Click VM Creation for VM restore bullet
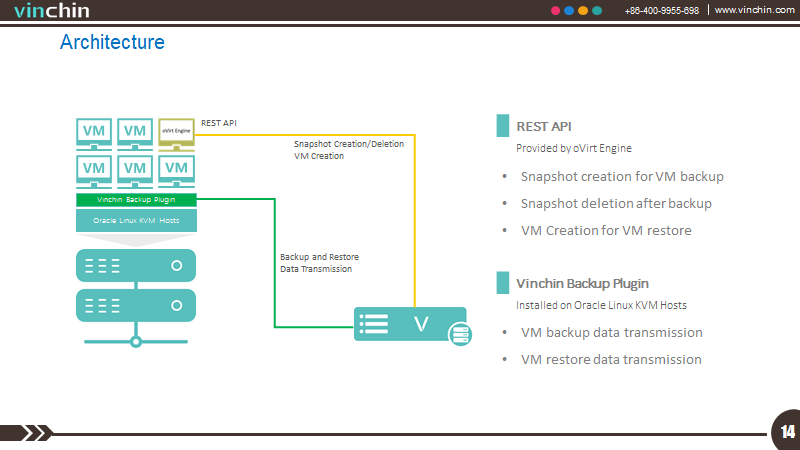 [x=606, y=231]
